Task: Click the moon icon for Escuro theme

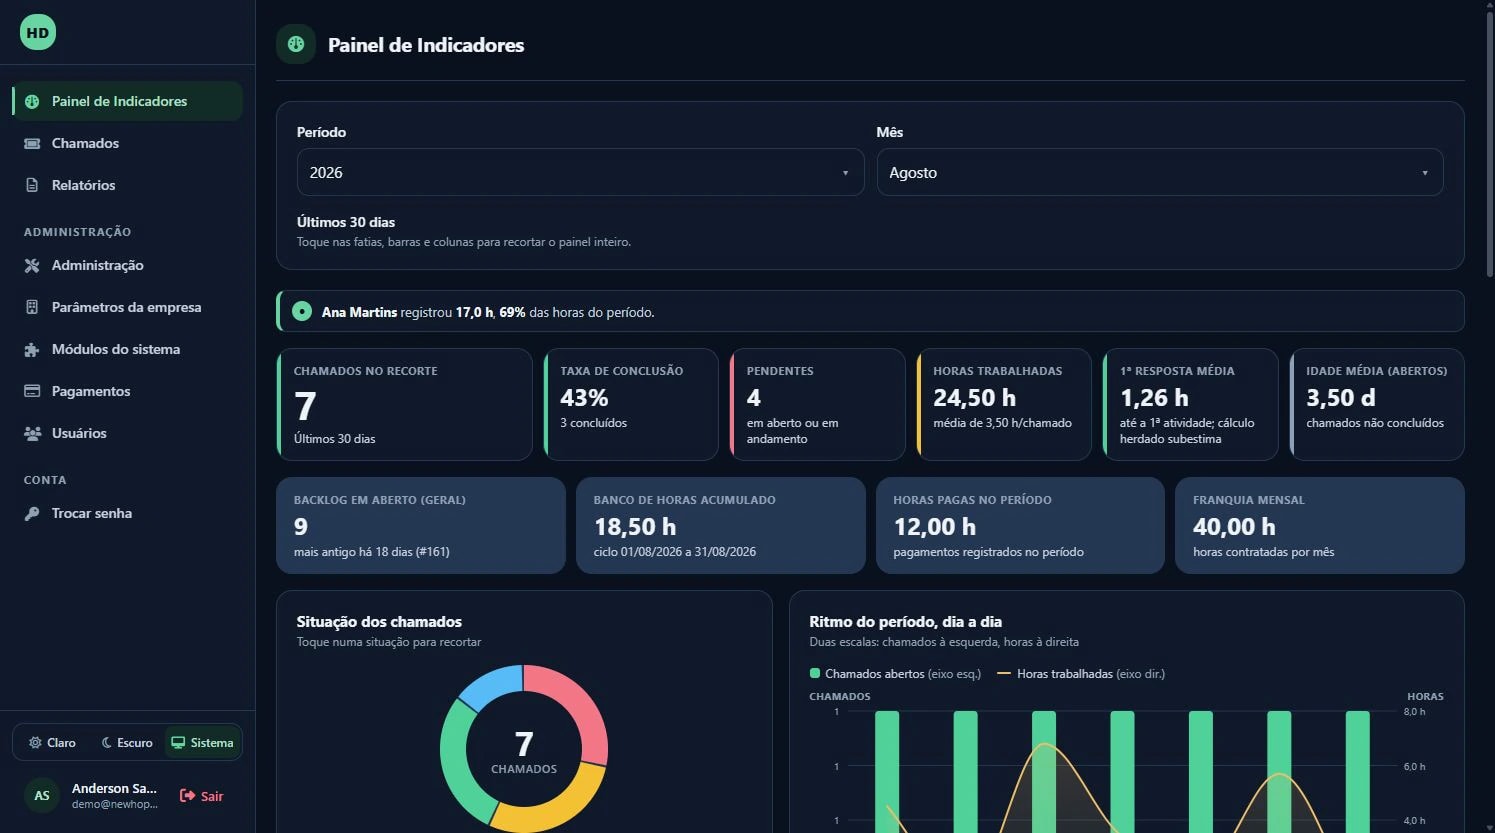Action: pos(106,743)
